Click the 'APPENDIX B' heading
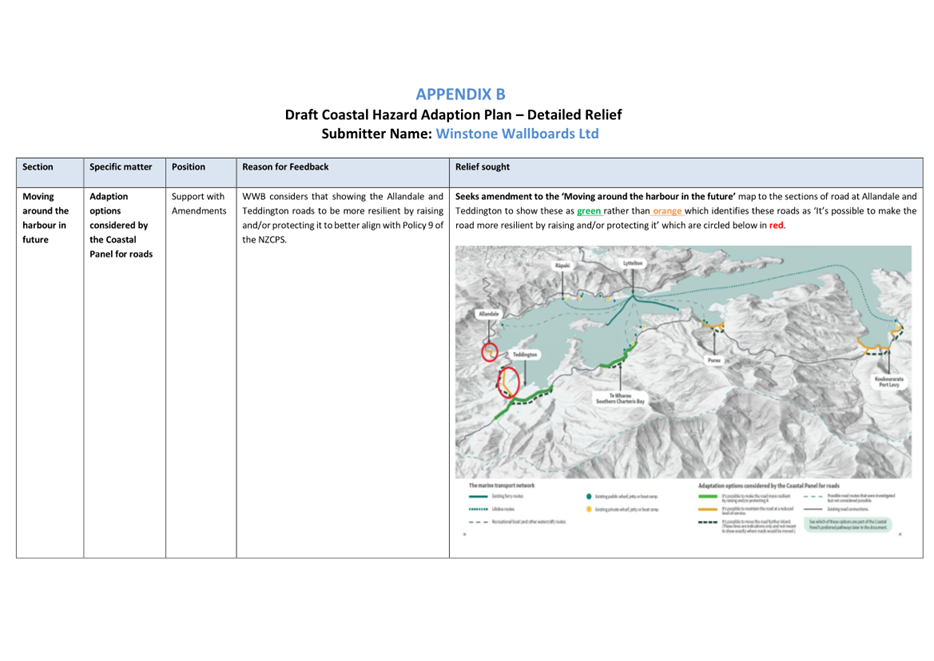Image resolution: width=934 pixels, height=661 pixels. point(460,94)
